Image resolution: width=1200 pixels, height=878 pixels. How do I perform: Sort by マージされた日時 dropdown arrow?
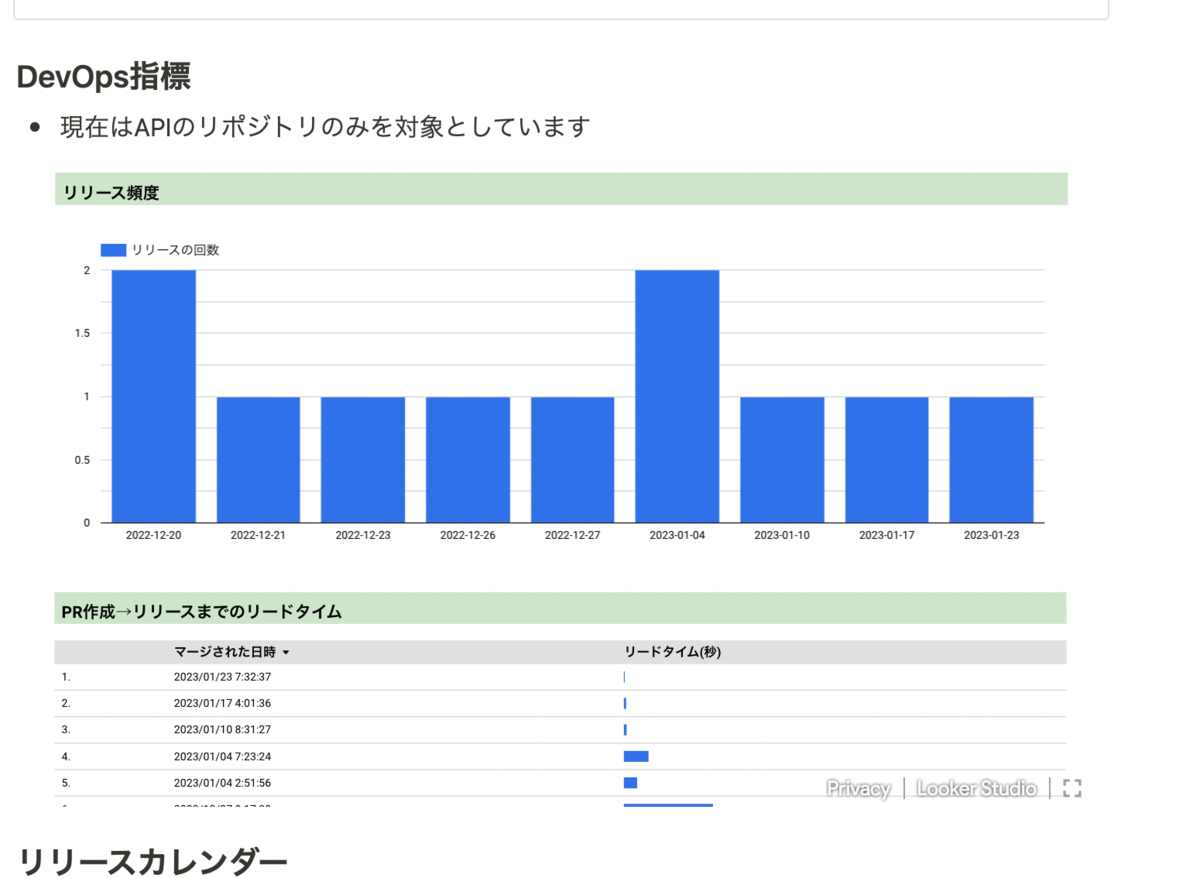(x=286, y=653)
